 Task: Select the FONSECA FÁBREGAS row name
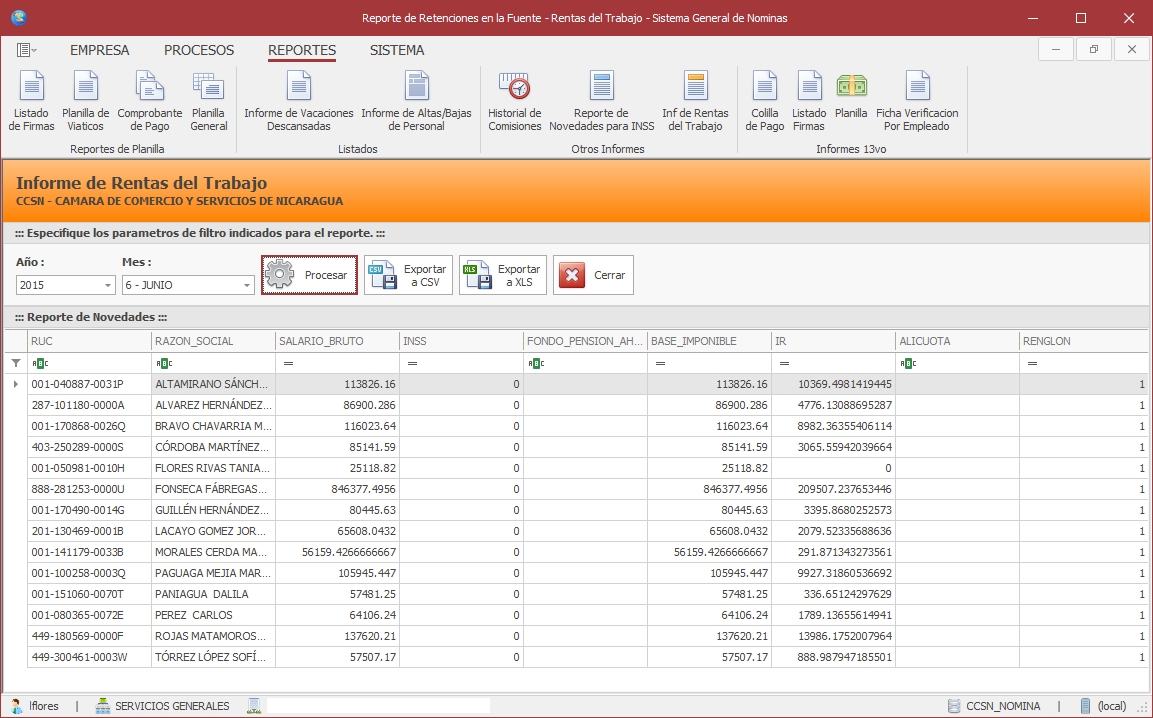(x=213, y=489)
